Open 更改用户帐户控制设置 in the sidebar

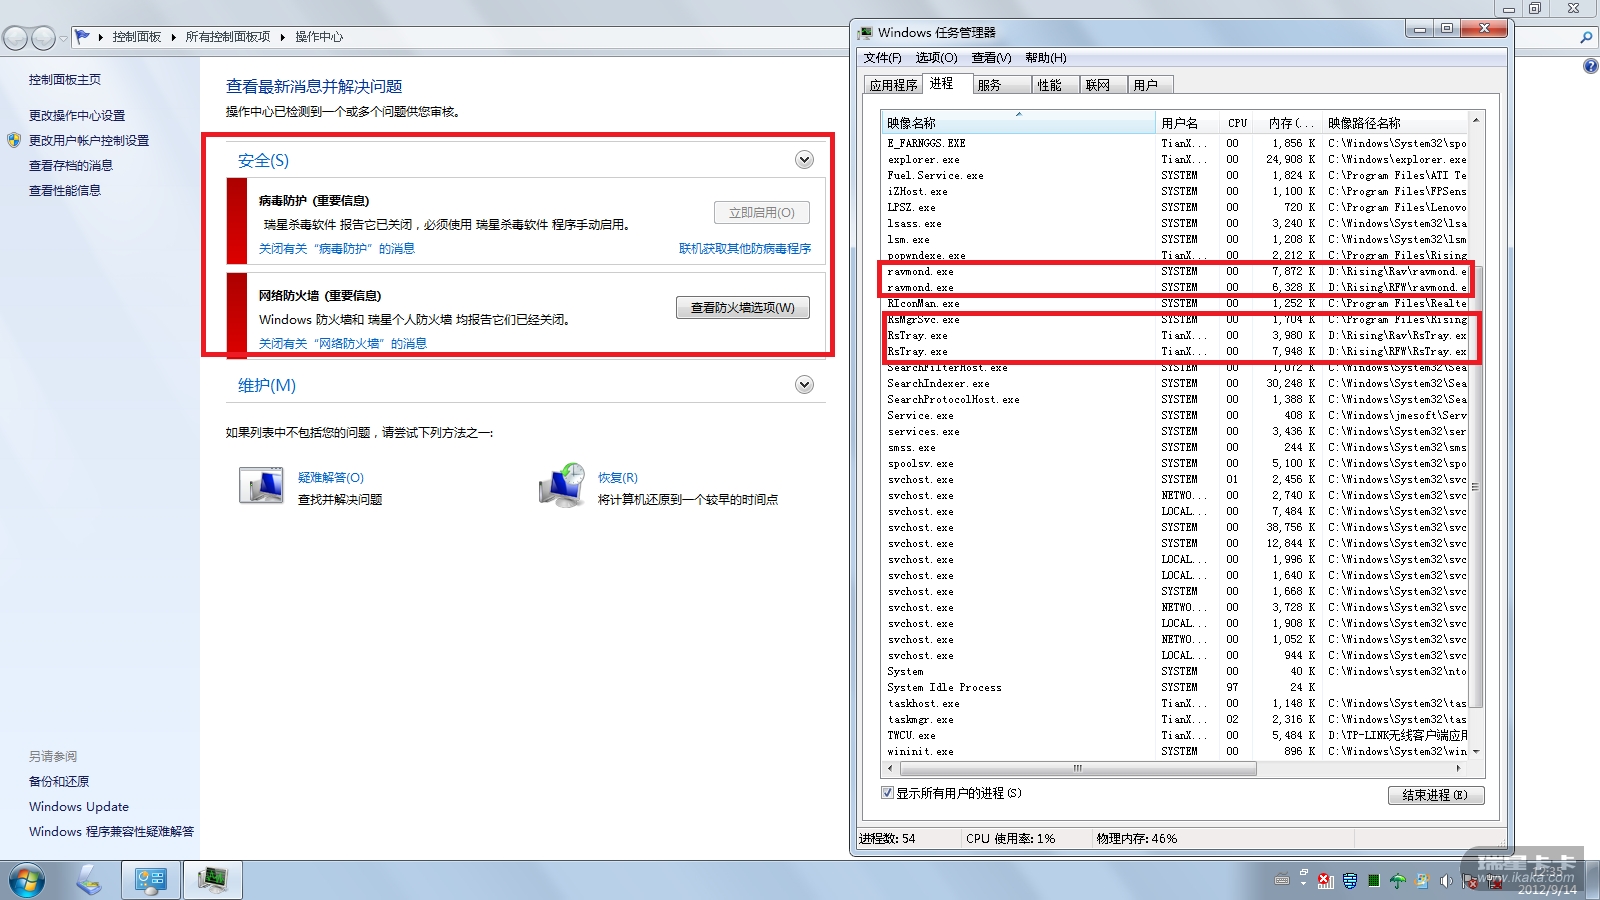89,141
